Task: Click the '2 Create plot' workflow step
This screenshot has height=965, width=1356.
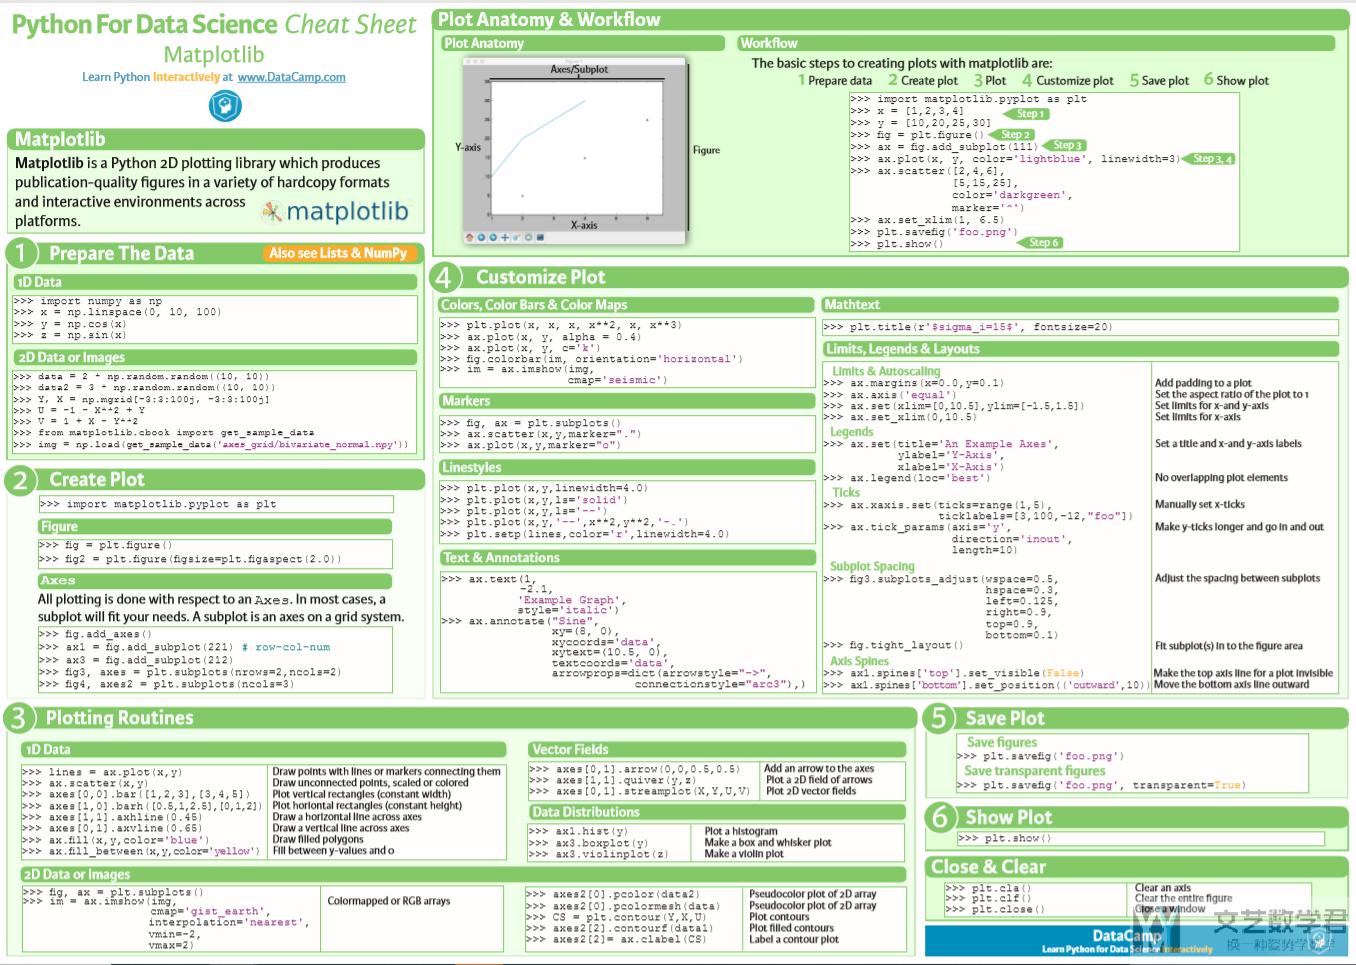Action: pyautogui.click(x=923, y=80)
